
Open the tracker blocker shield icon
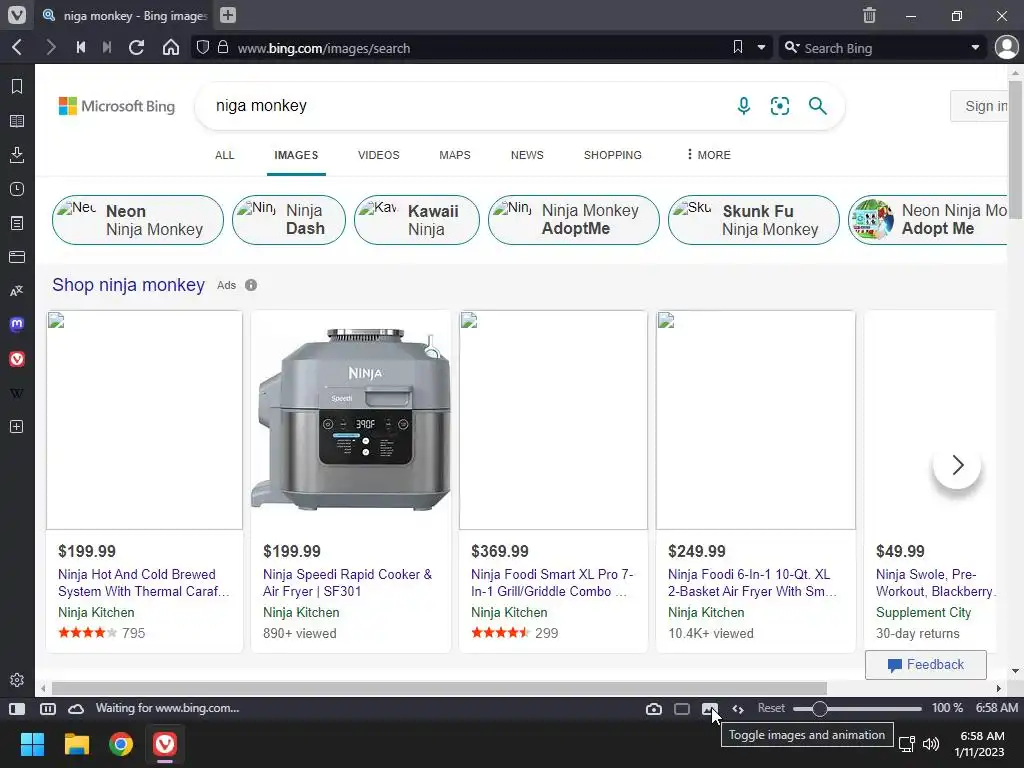click(x=203, y=47)
